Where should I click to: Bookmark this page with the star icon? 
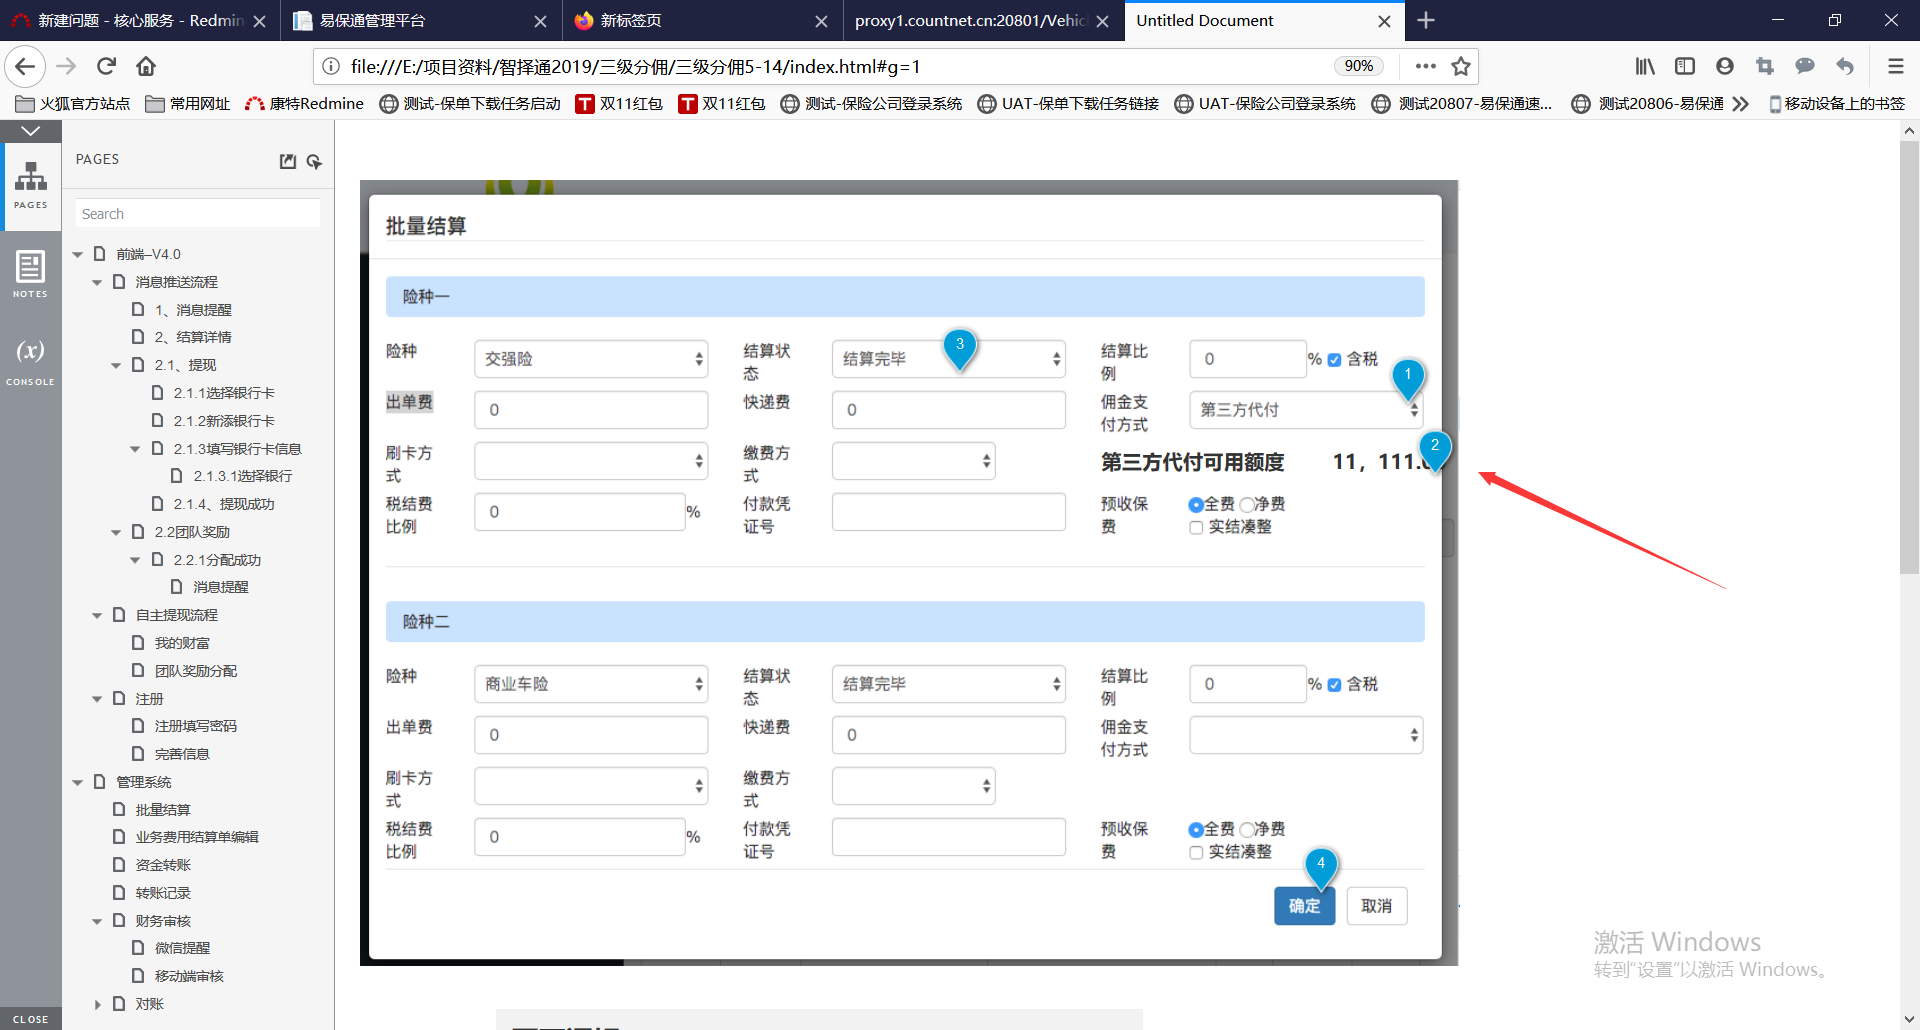click(1461, 66)
